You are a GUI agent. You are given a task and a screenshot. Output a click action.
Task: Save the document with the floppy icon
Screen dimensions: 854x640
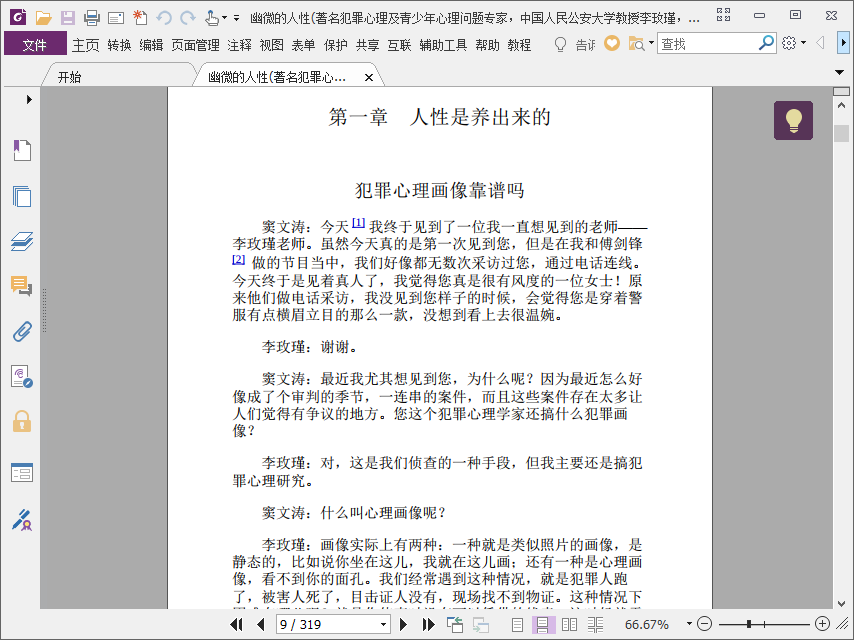(x=68, y=18)
